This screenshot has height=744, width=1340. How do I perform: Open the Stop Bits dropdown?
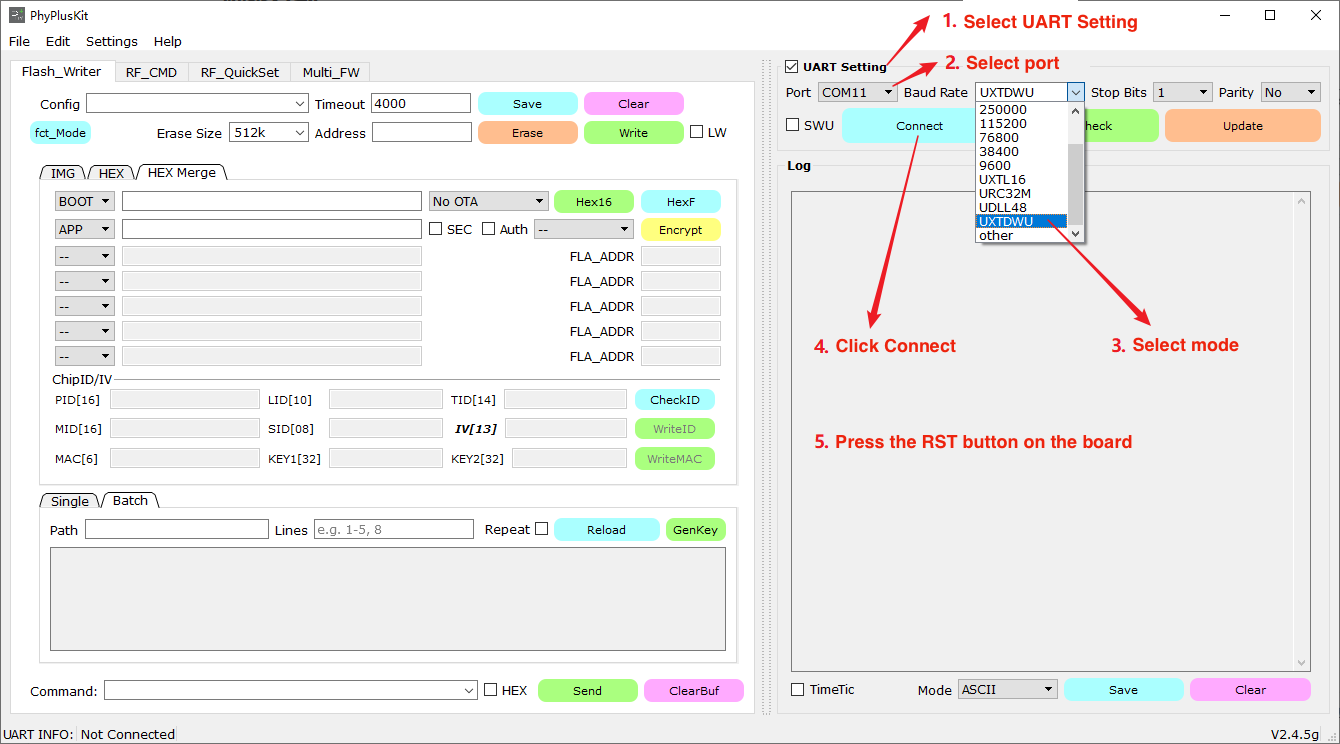tap(1182, 92)
